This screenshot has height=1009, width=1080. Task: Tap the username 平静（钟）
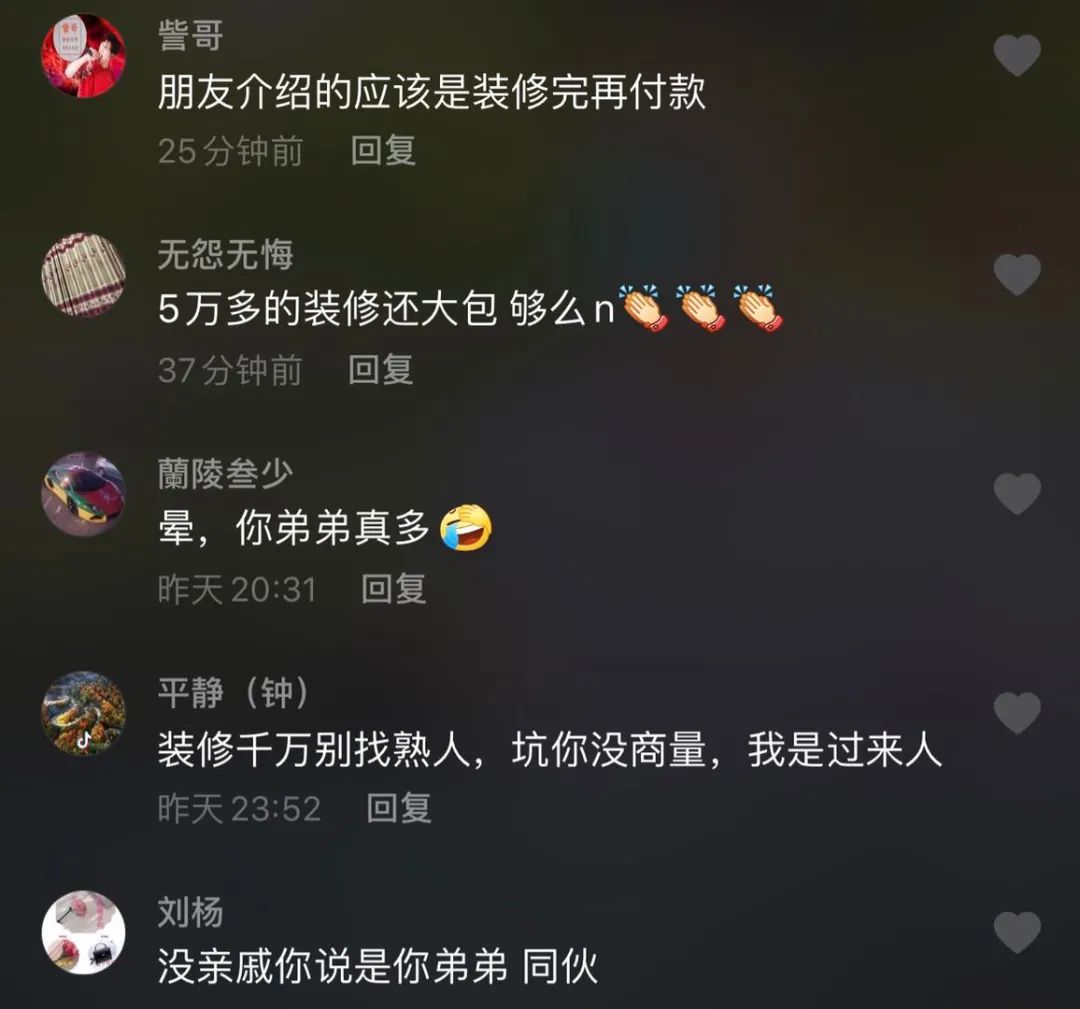click(234, 693)
